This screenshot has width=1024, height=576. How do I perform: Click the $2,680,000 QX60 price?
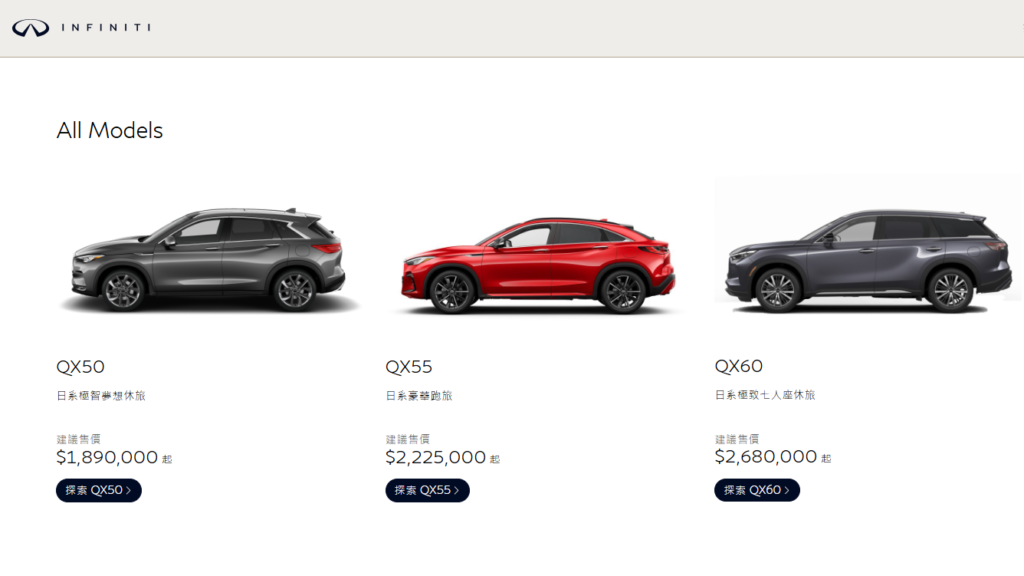(x=765, y=456)
